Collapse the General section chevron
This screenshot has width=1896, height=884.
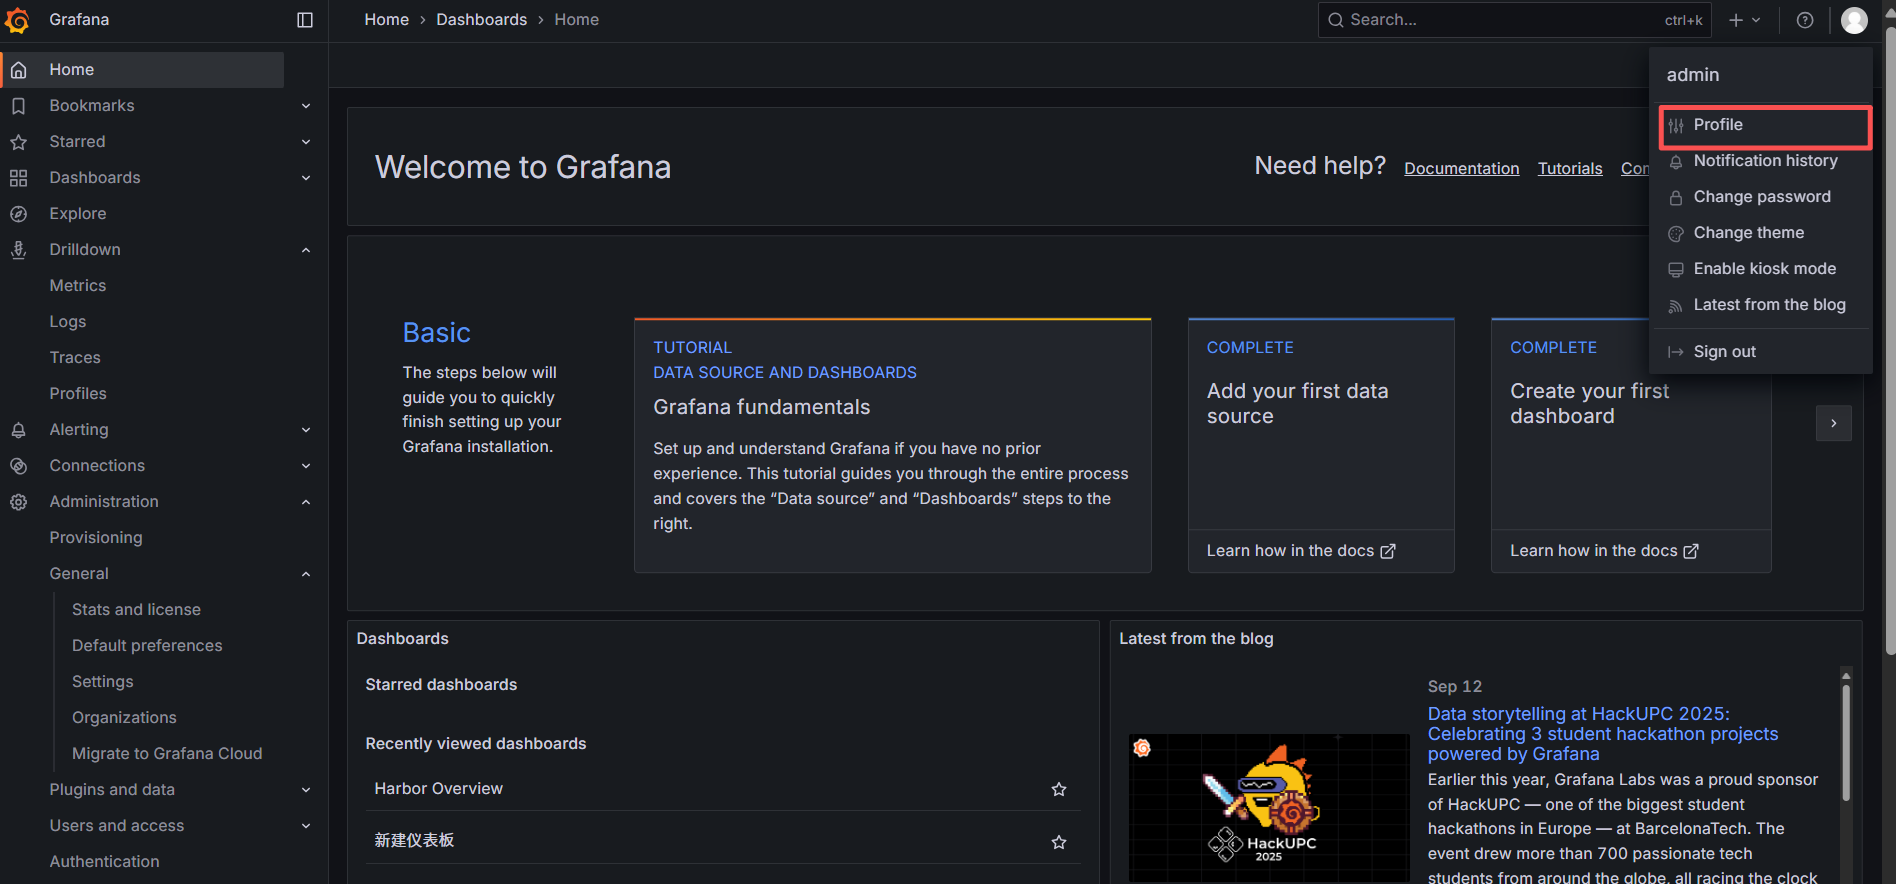pyautogui.click(x=306, y=574)
